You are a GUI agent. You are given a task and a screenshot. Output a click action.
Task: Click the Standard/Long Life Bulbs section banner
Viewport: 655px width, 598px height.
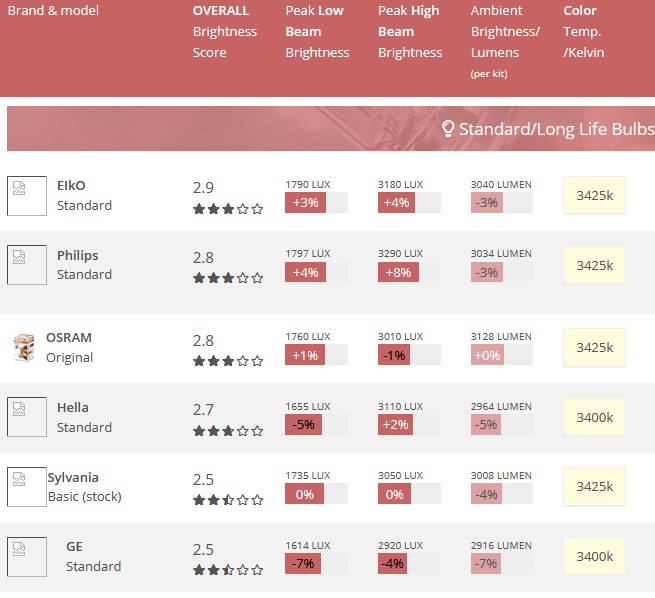331,129
